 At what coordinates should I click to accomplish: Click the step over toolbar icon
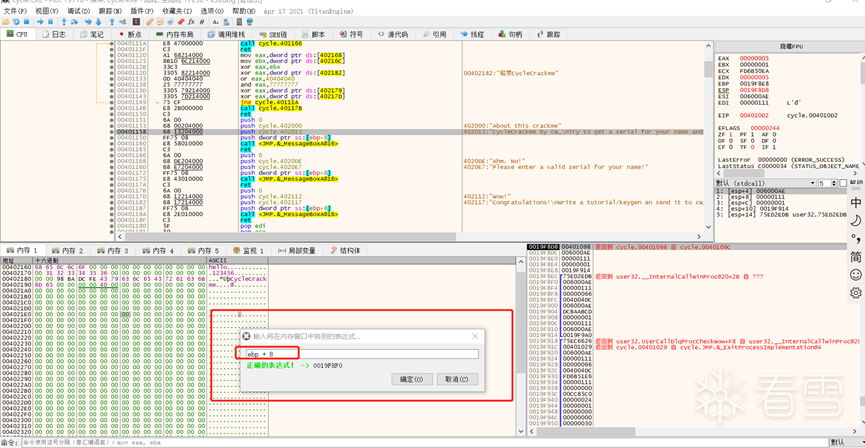(74, 22)
